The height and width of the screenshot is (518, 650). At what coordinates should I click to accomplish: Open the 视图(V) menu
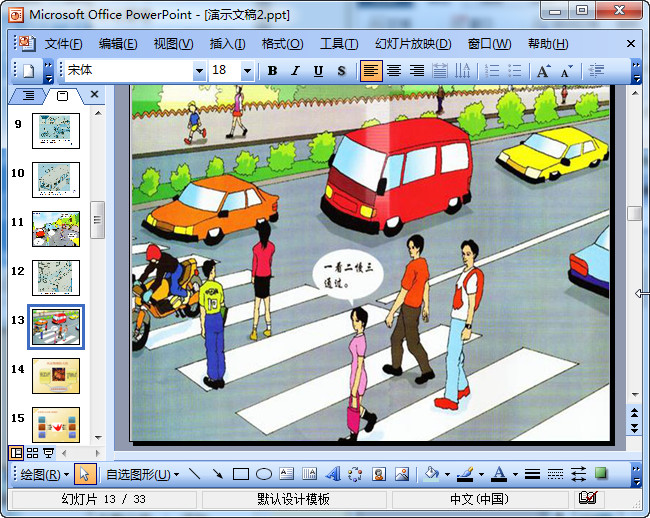tap(173, 44)
